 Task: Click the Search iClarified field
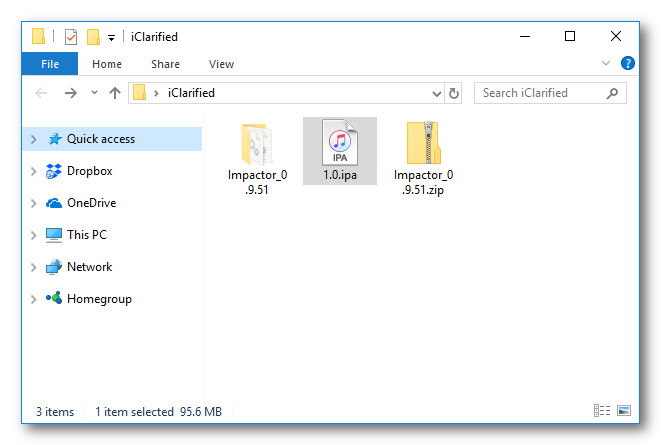(540, 93)
